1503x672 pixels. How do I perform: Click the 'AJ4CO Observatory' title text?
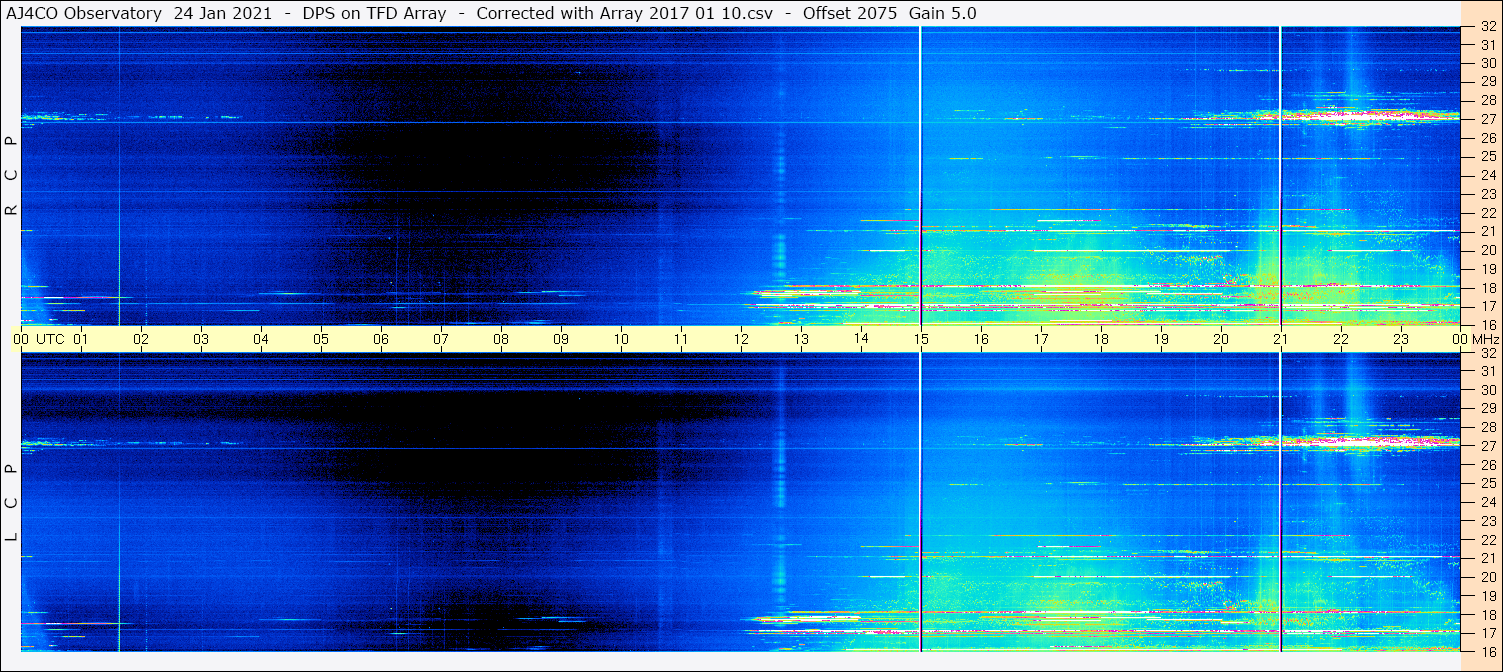[86, 13]
